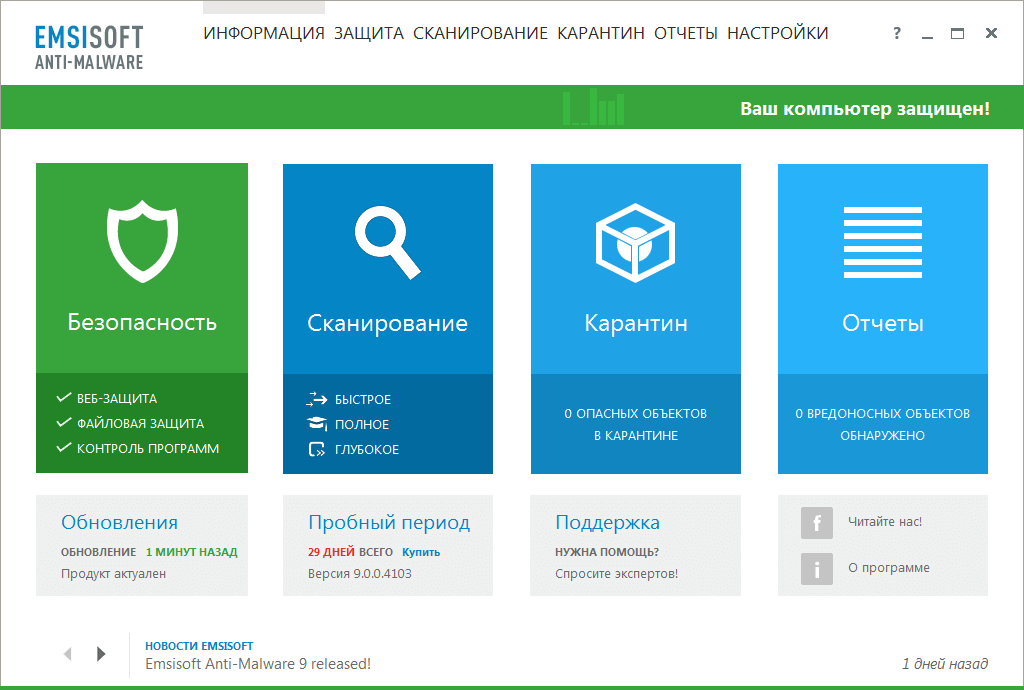This screenshot has height=690, width=1024.
Task: Open Facebook page via Читайте нас icon
Action: [816, 523]
